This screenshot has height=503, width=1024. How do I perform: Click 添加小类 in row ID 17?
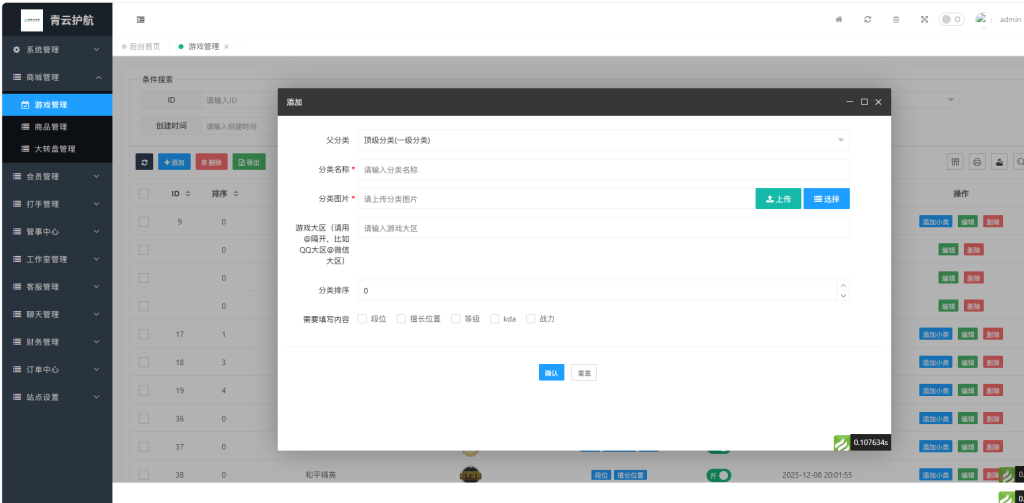[936, 334]
